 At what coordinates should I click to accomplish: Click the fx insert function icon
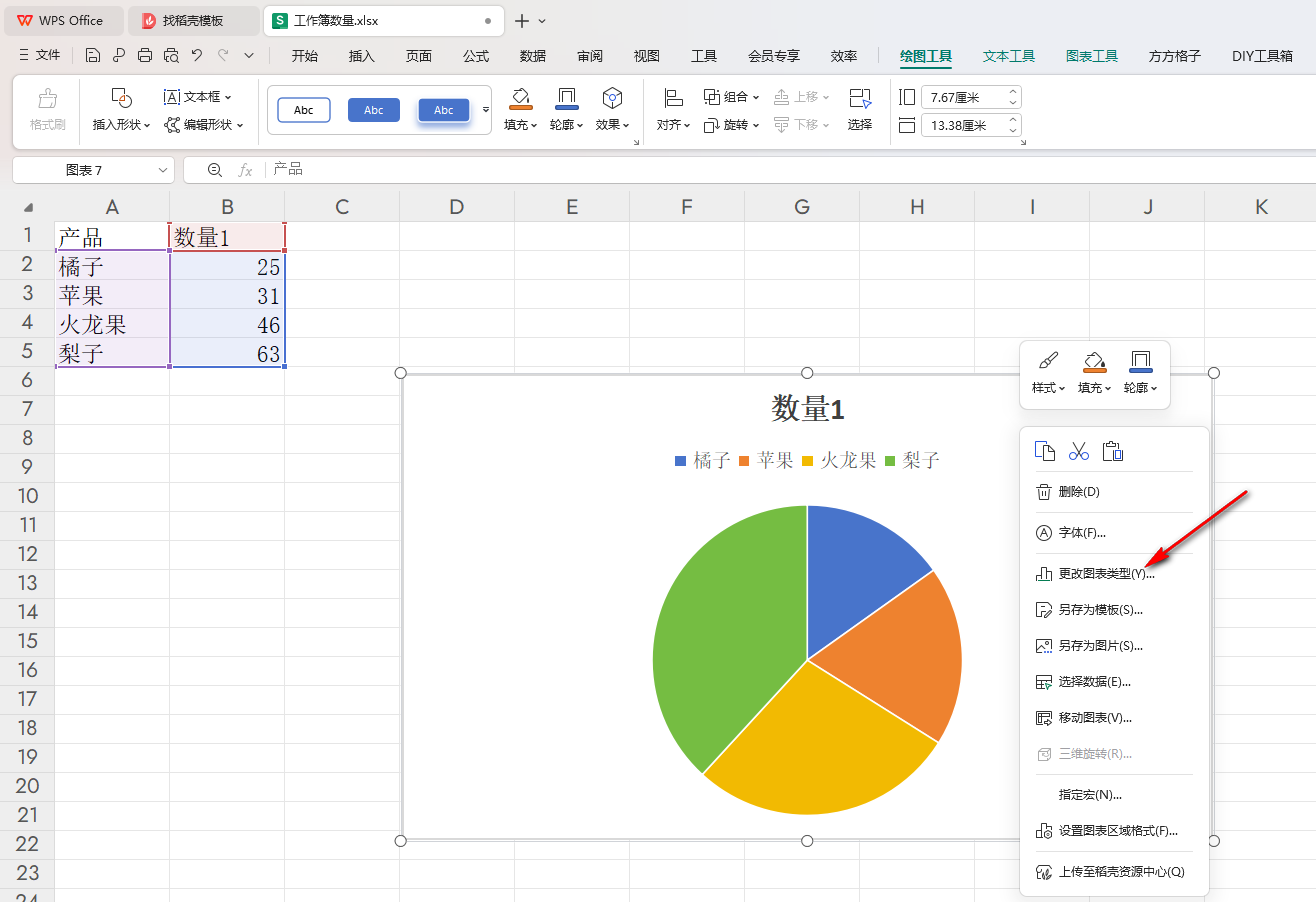245,170
